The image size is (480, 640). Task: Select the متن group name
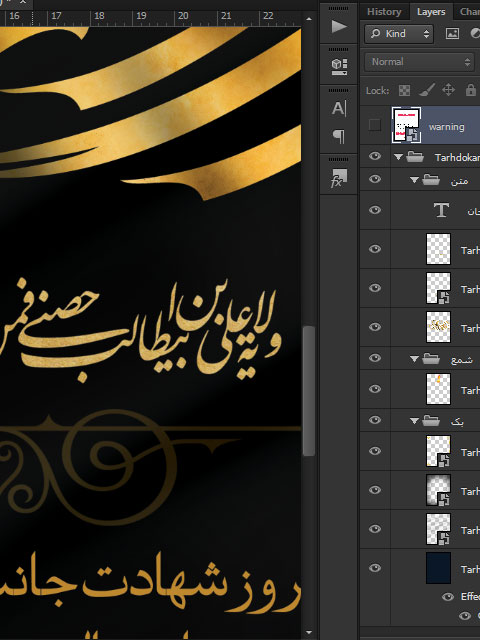[459, 181]
